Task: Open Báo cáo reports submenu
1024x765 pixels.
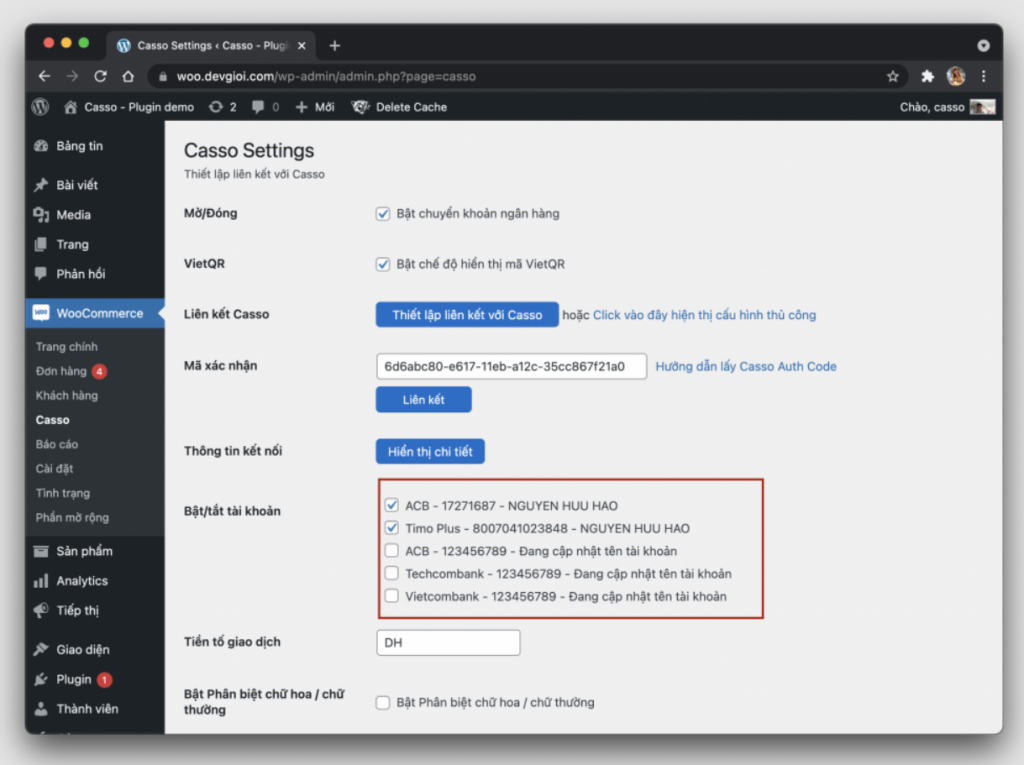Action: click(x=57, y=444)
